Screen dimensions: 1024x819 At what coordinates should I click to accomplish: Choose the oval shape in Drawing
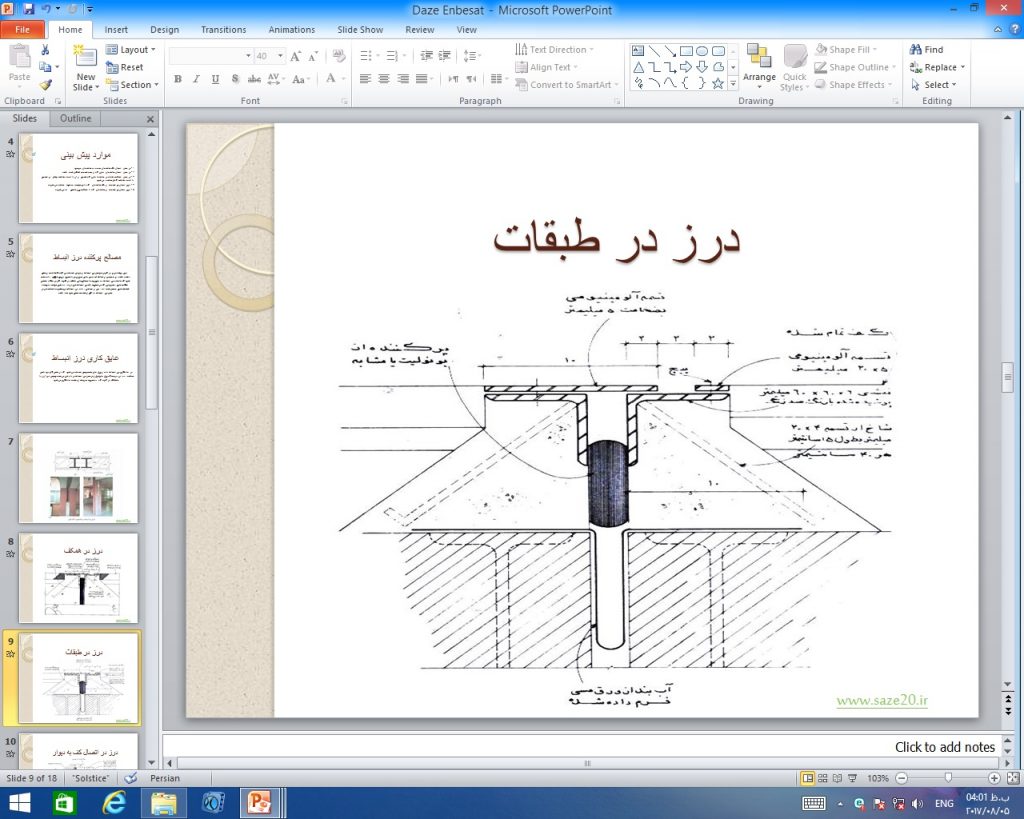click(x=703, y=51)
